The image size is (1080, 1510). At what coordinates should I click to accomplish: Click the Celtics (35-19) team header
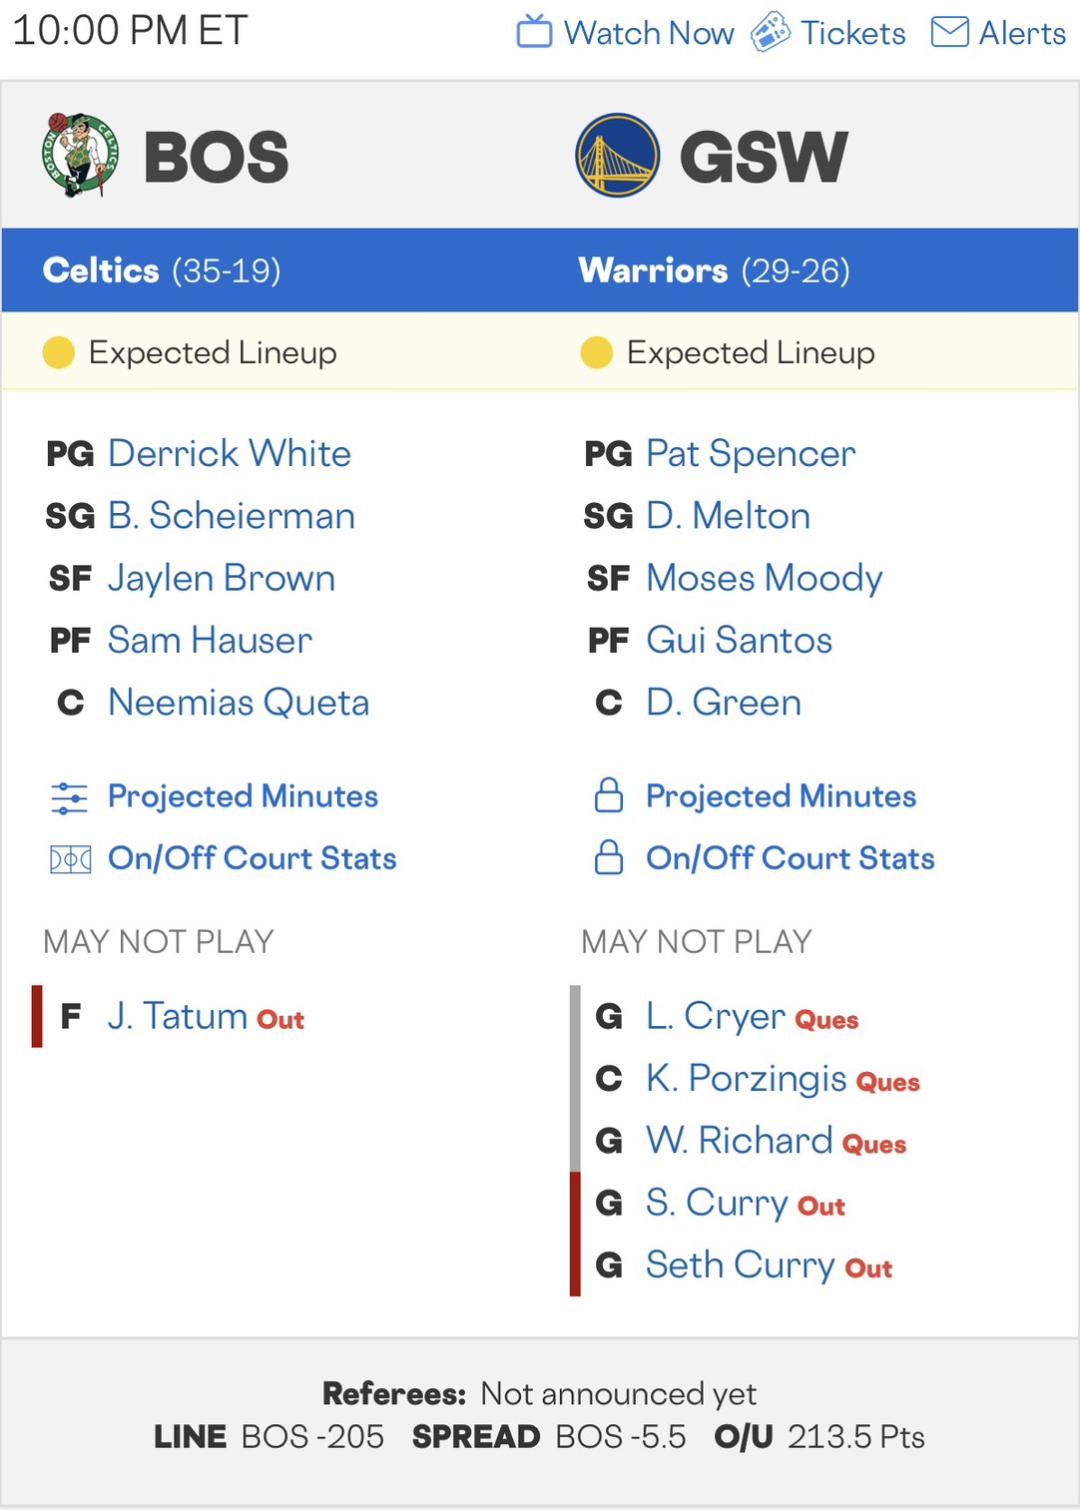coord(162,270)
